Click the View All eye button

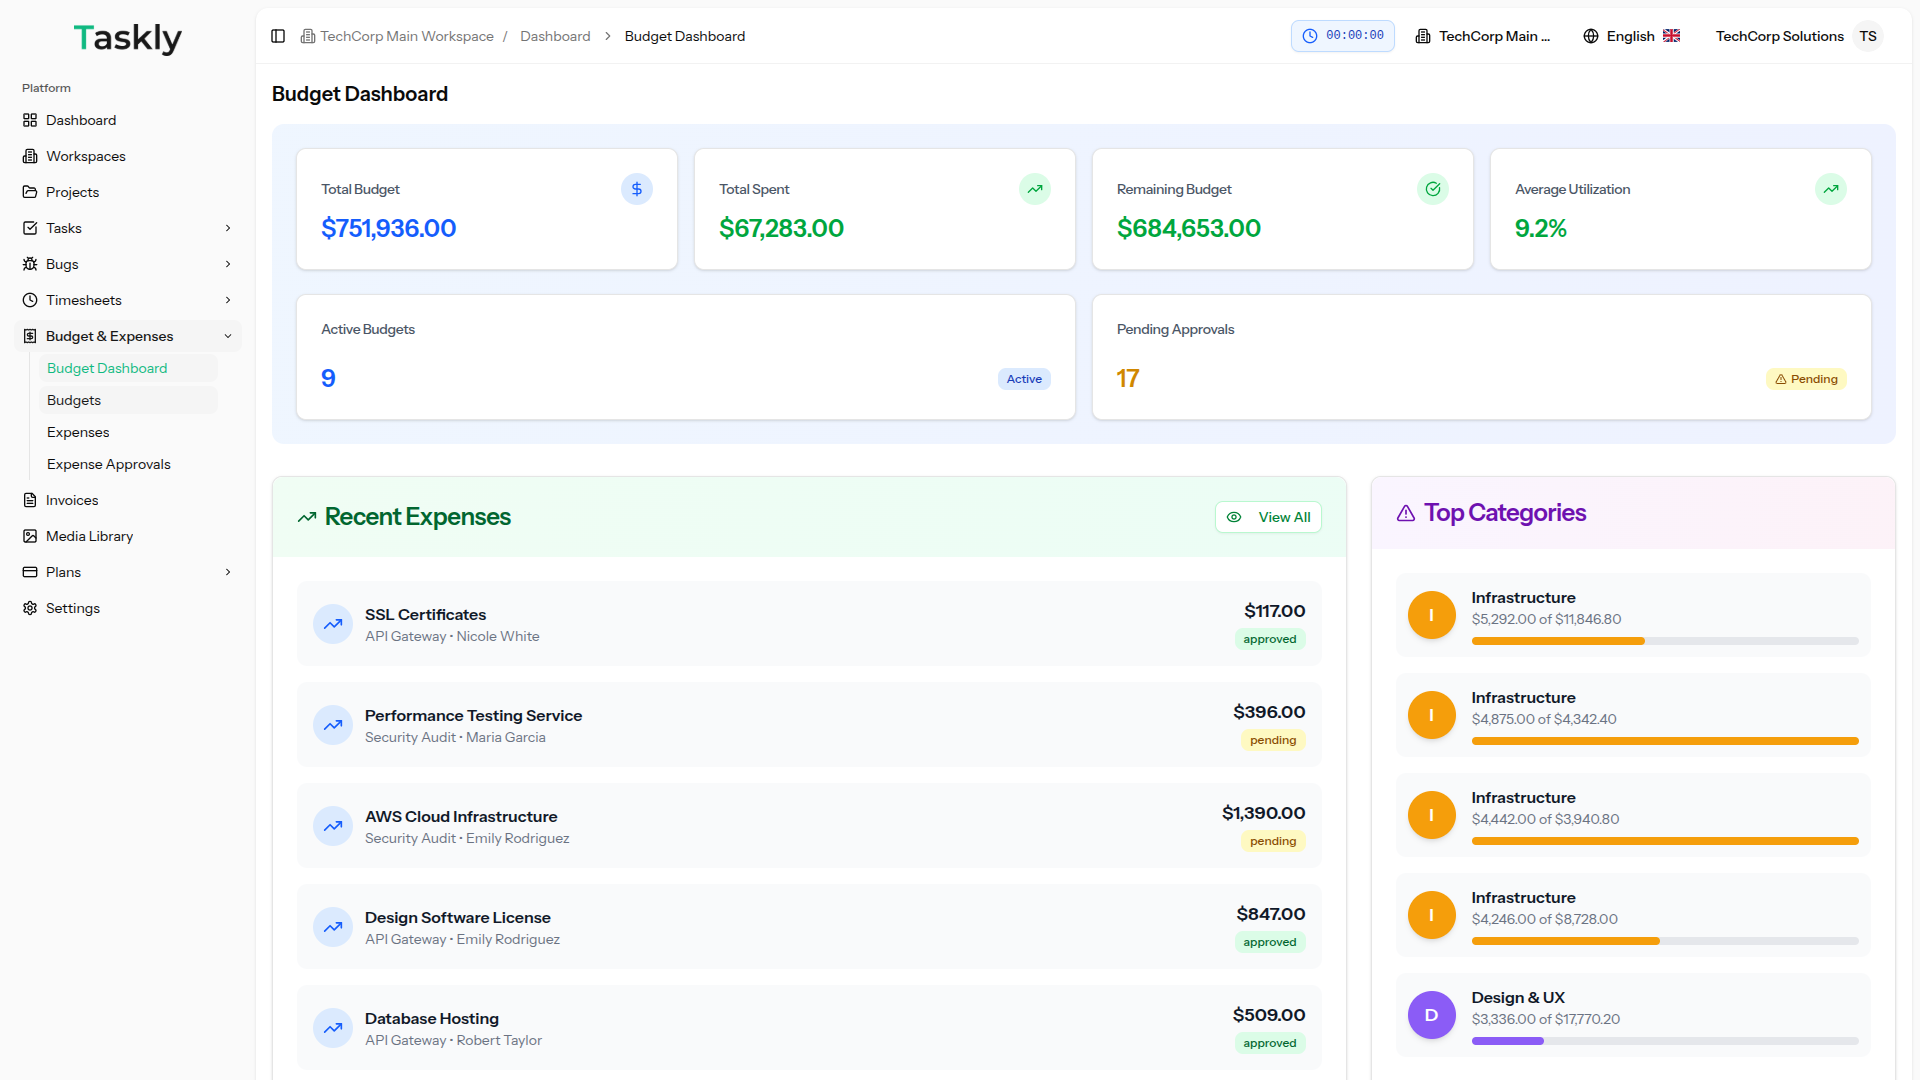(x=1268, y=517)
